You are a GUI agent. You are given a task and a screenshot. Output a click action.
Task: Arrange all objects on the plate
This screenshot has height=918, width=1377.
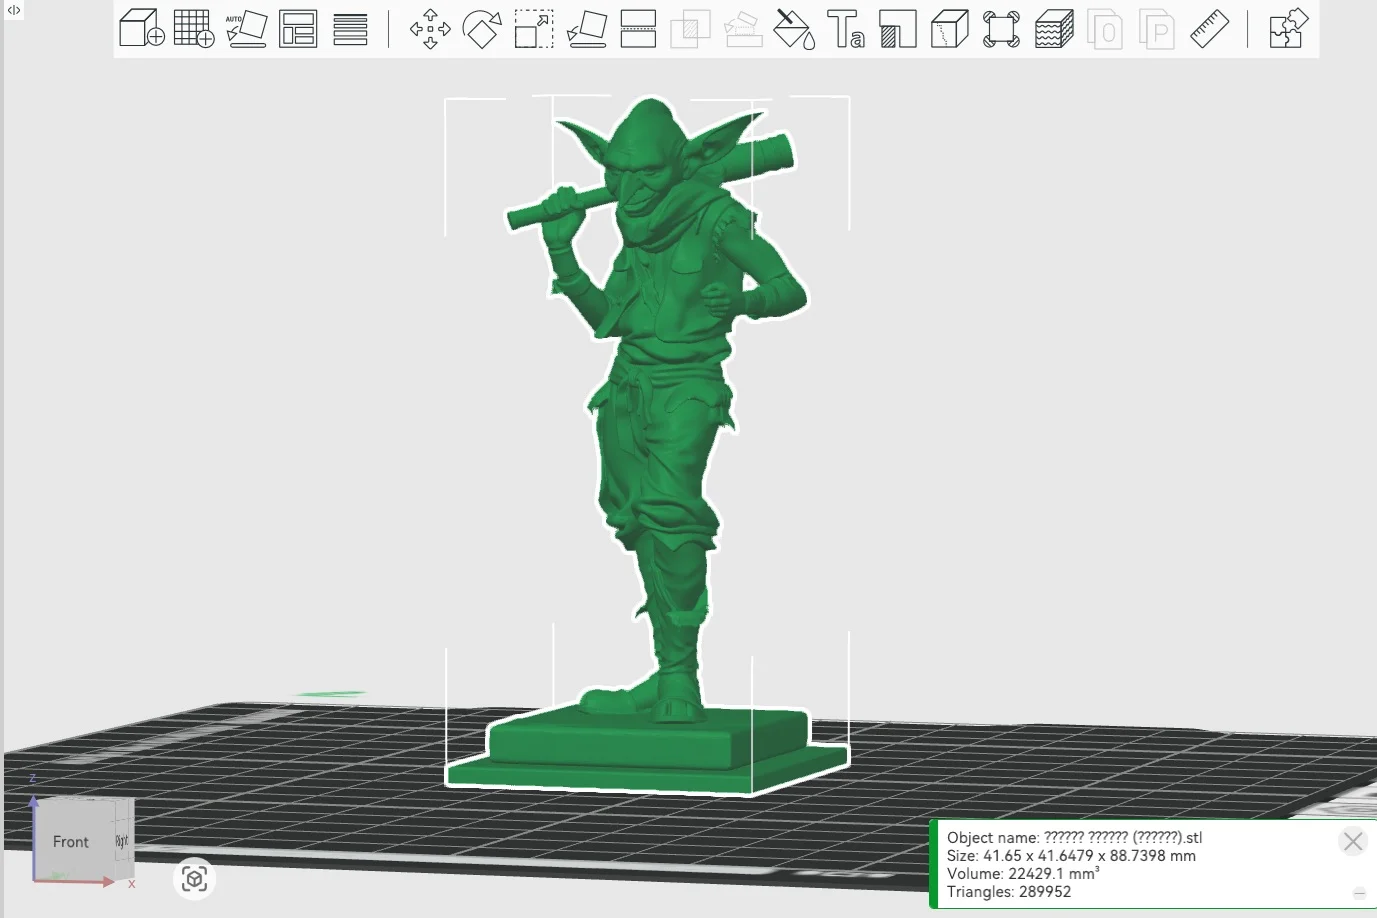298,28
